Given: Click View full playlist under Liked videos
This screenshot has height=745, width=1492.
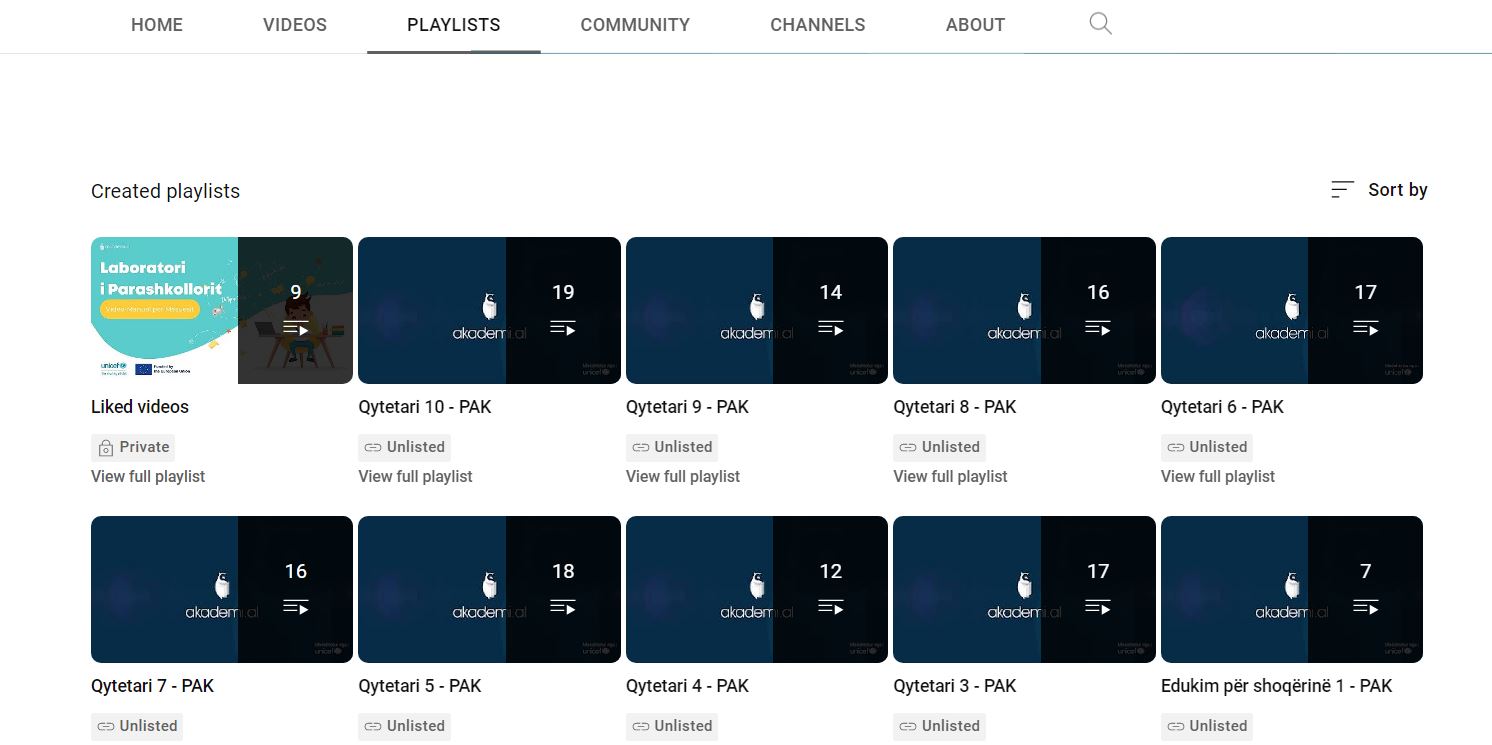Looking at the screenshot, I should click(x=148, y=476).
